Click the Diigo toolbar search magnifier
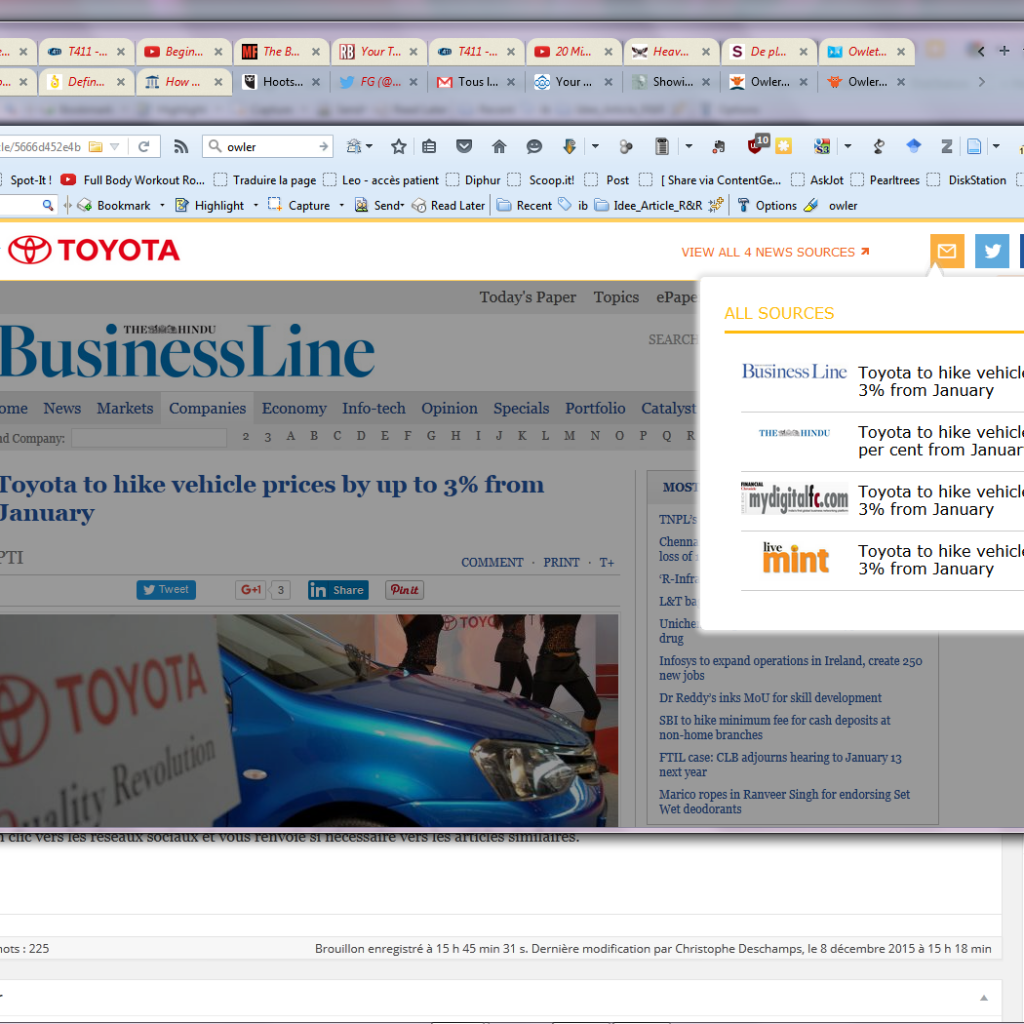Image resolution: width=1024 pixels, height=1024 pixels. tap(48, 206)
